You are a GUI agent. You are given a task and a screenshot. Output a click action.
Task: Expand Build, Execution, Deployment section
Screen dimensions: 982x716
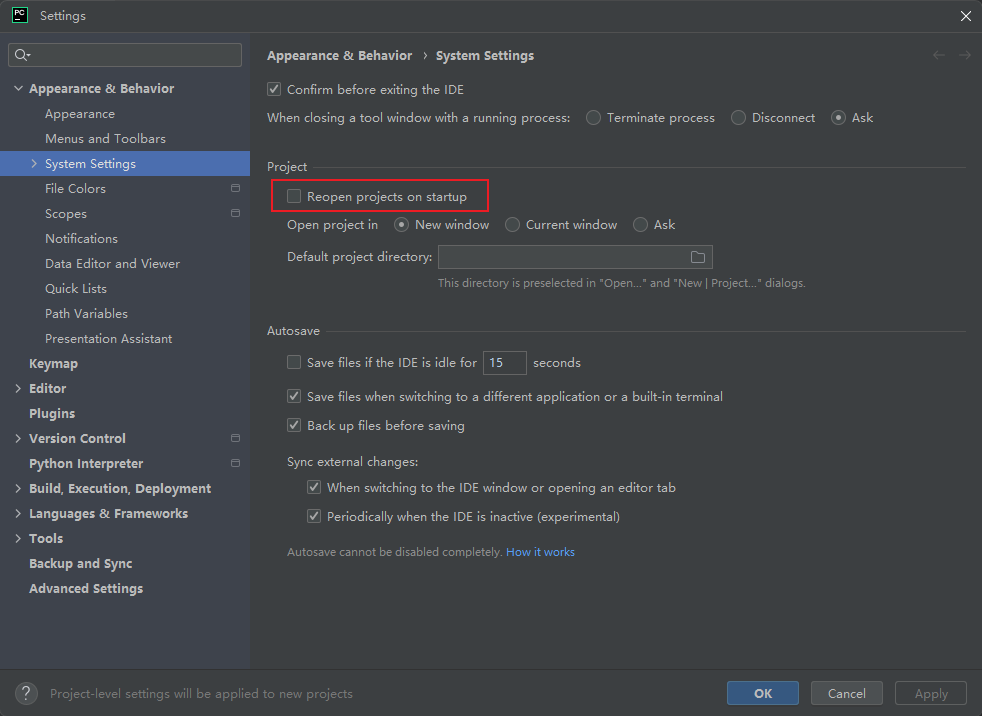18,488
